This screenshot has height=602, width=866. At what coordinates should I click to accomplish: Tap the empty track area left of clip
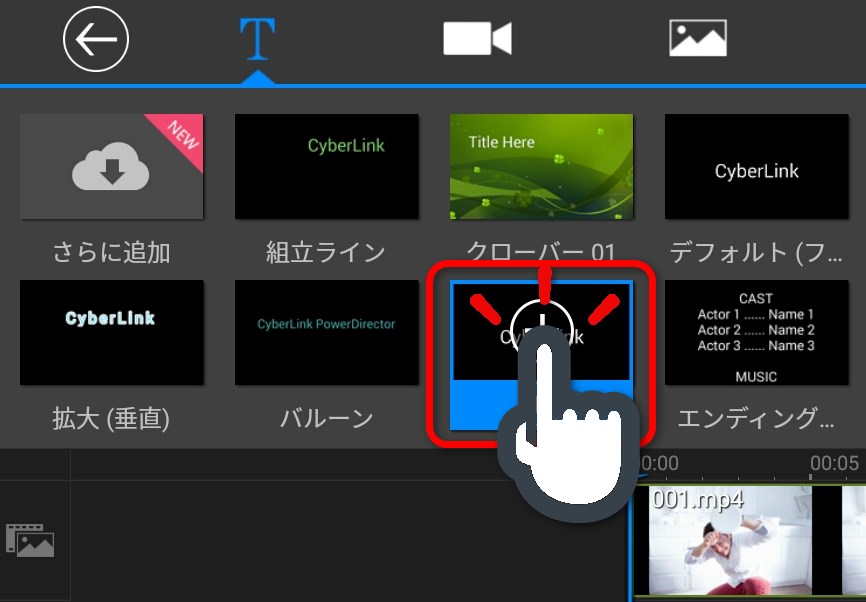pos(350,540)
